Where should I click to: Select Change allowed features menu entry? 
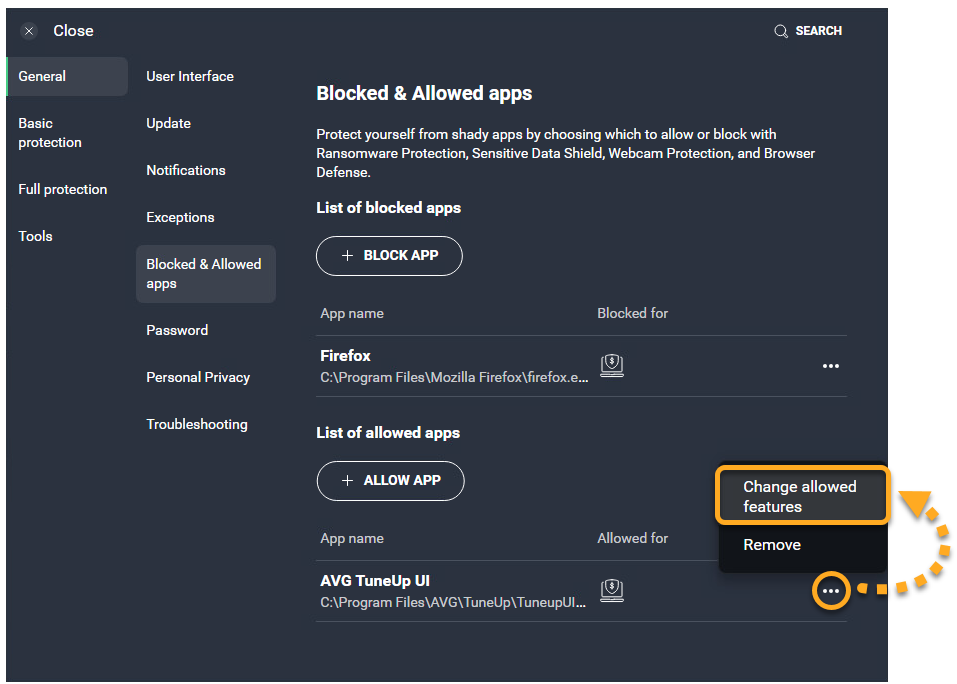point(801,496)
